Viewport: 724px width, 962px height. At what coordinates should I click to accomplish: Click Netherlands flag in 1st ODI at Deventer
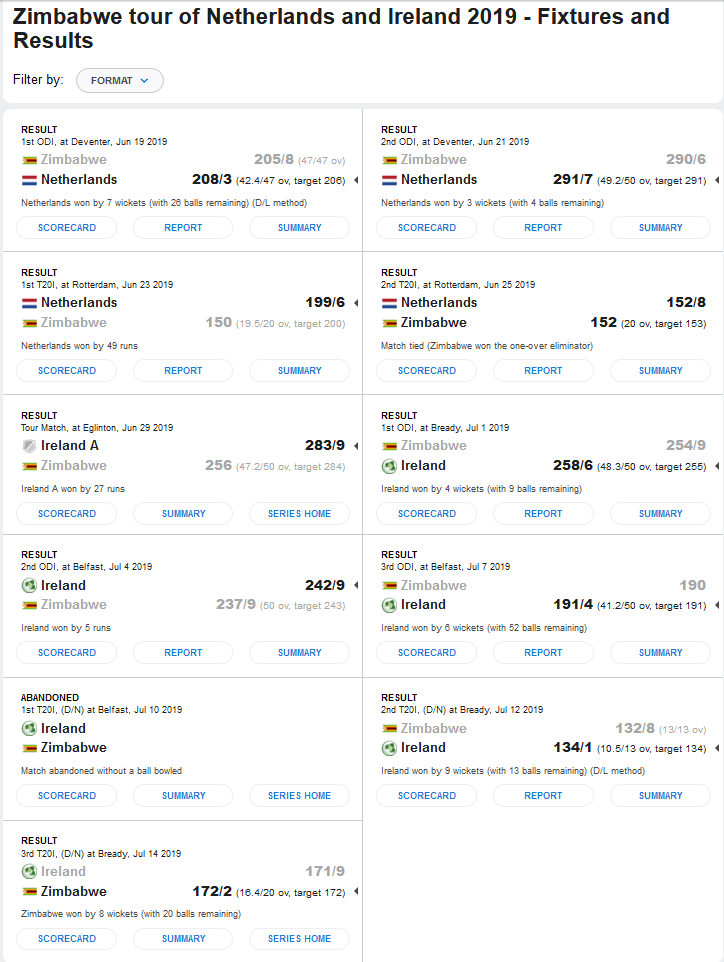coord(29,180)
